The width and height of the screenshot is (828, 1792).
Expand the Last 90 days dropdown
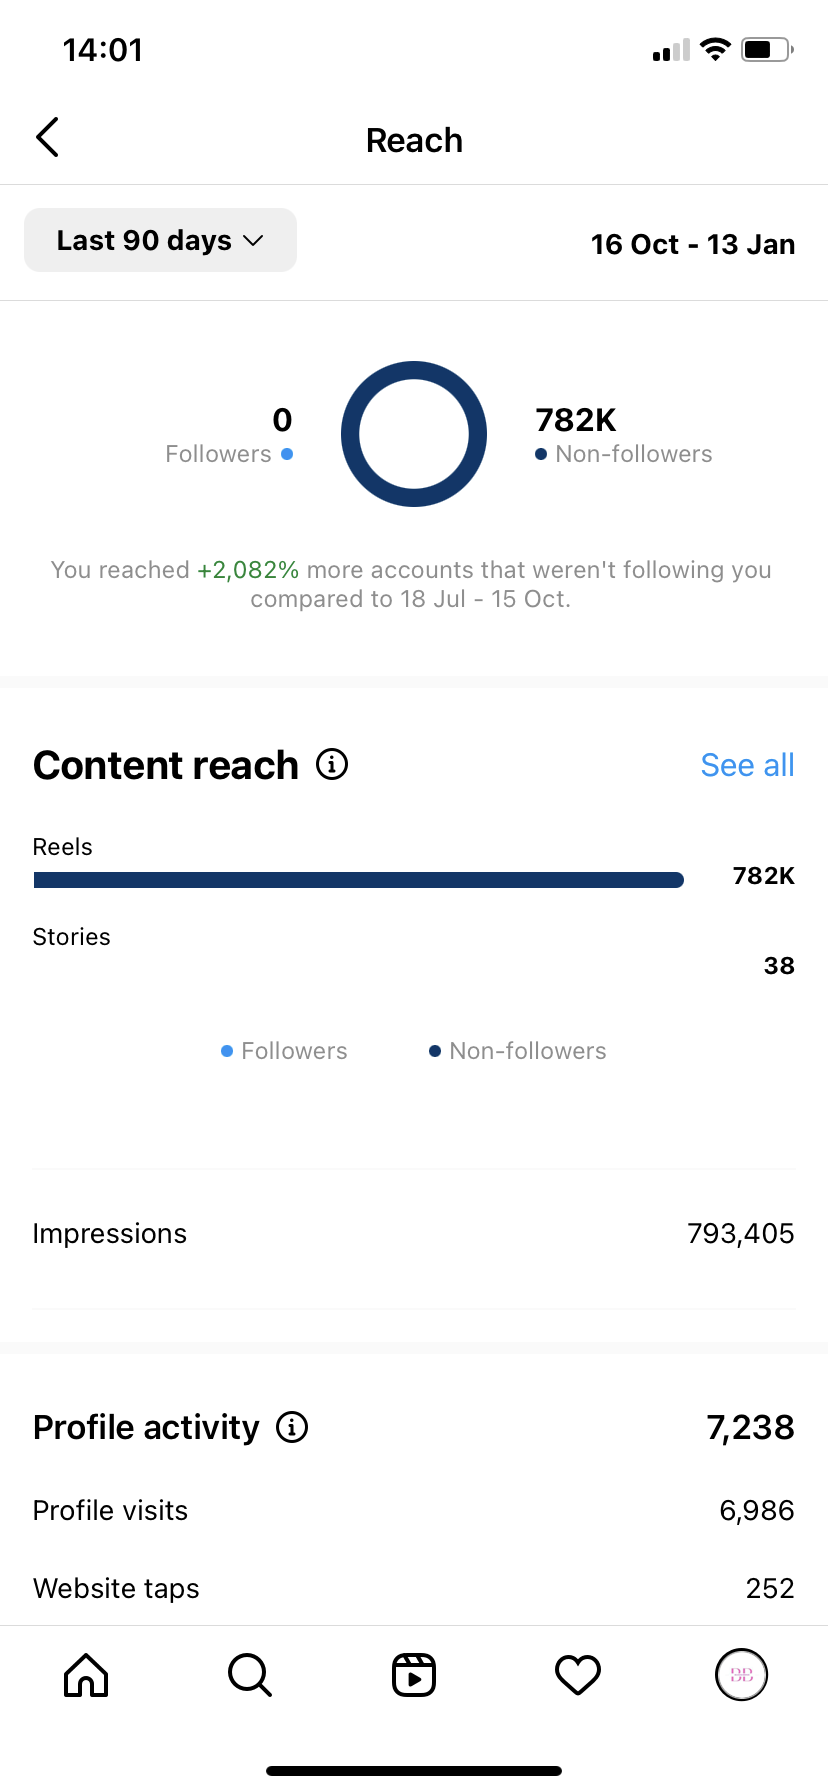point(160,240)
